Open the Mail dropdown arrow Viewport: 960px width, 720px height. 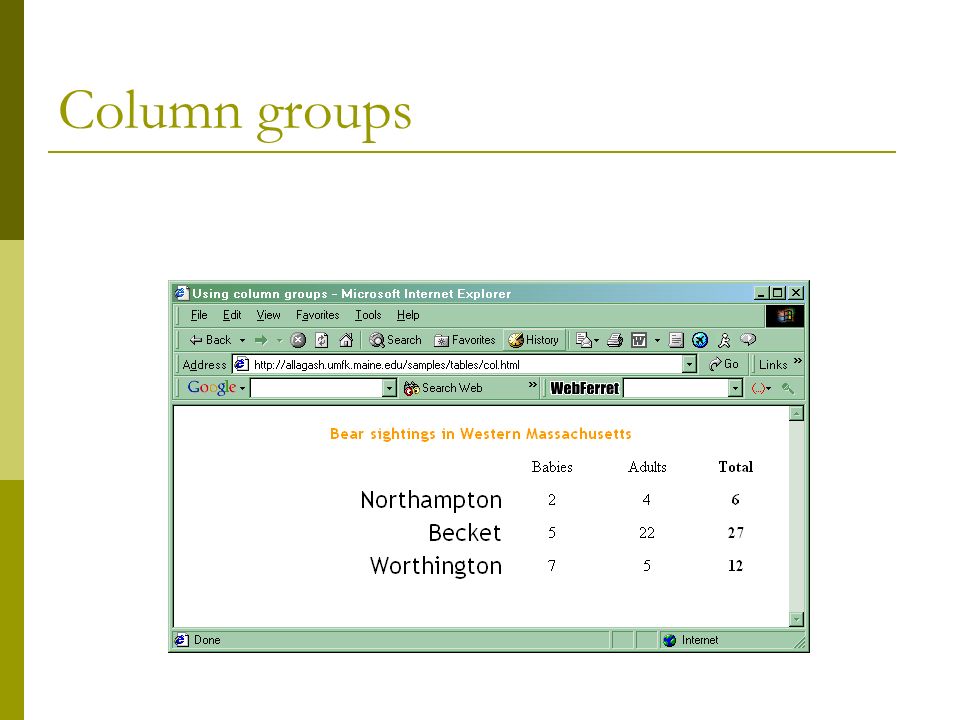pyautogui.click(x=596, y=340)
